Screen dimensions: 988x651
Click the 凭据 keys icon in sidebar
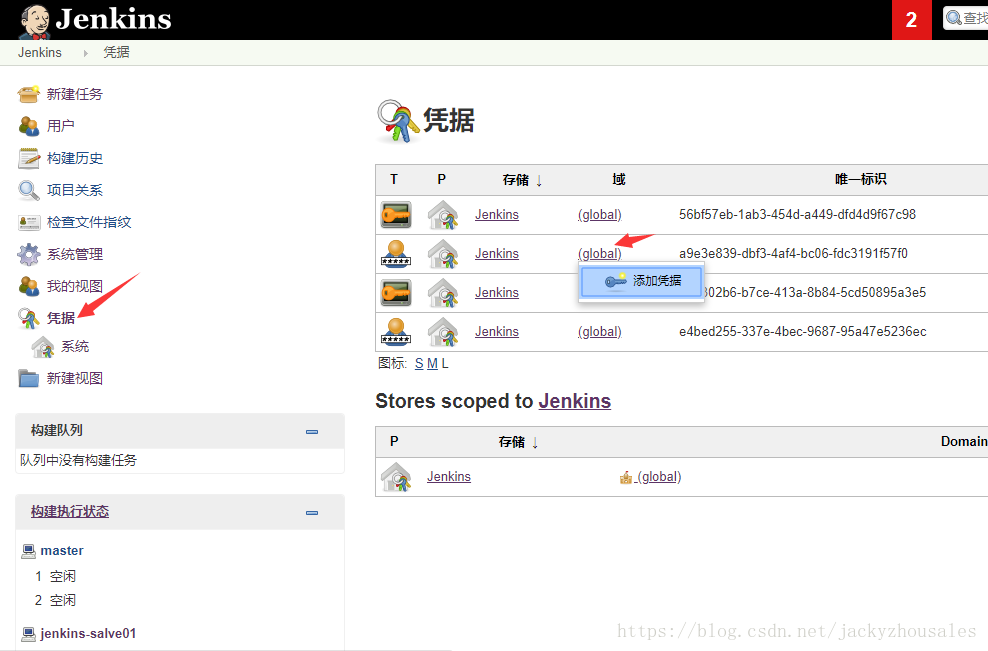(x=28, y=318)
